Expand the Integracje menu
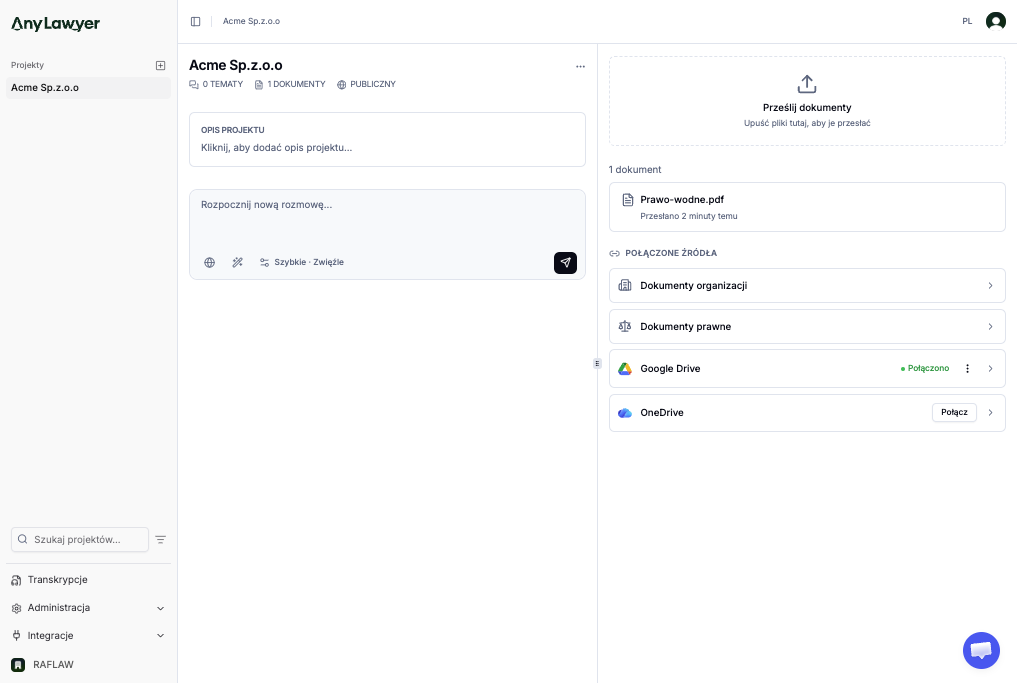 coord(50,636)
